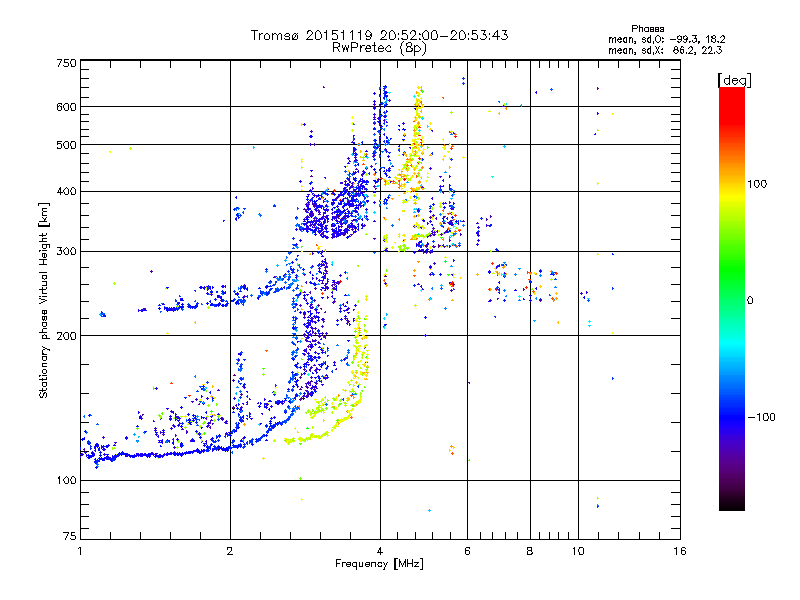800x600 pixels.
Task: Click the height axis tick "500"
Action: click(x=67, y=145)
